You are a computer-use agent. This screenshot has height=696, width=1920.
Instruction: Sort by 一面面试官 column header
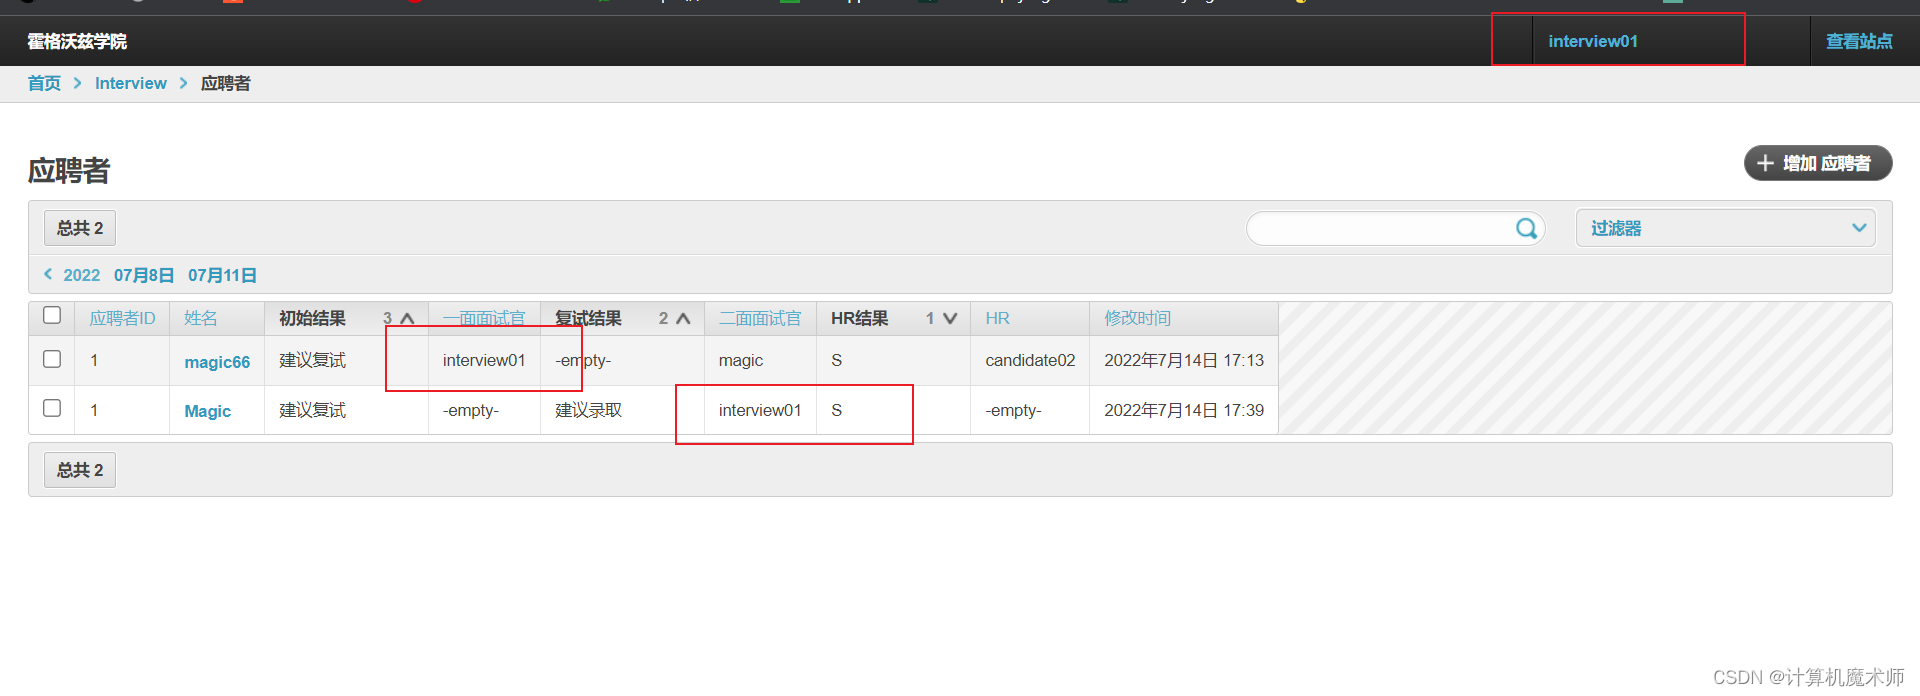click(x=484, y=318)
